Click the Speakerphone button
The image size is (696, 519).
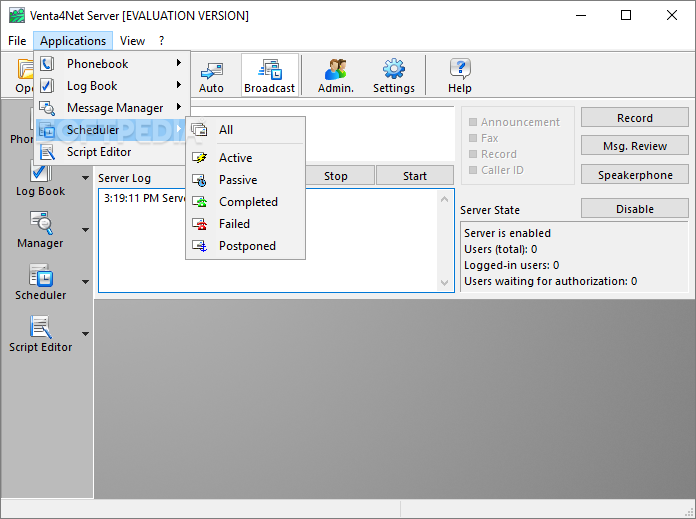click(635, 175)
